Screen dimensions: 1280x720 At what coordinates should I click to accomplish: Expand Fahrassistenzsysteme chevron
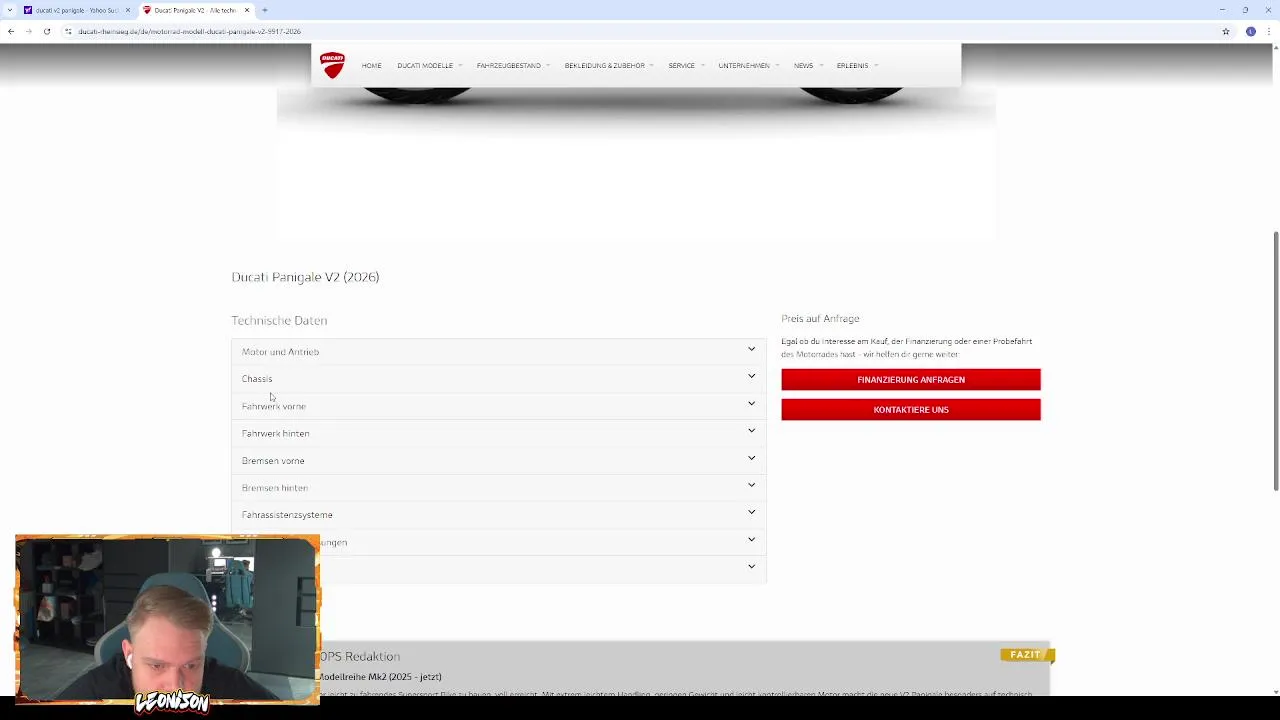(x=751, y=512)
